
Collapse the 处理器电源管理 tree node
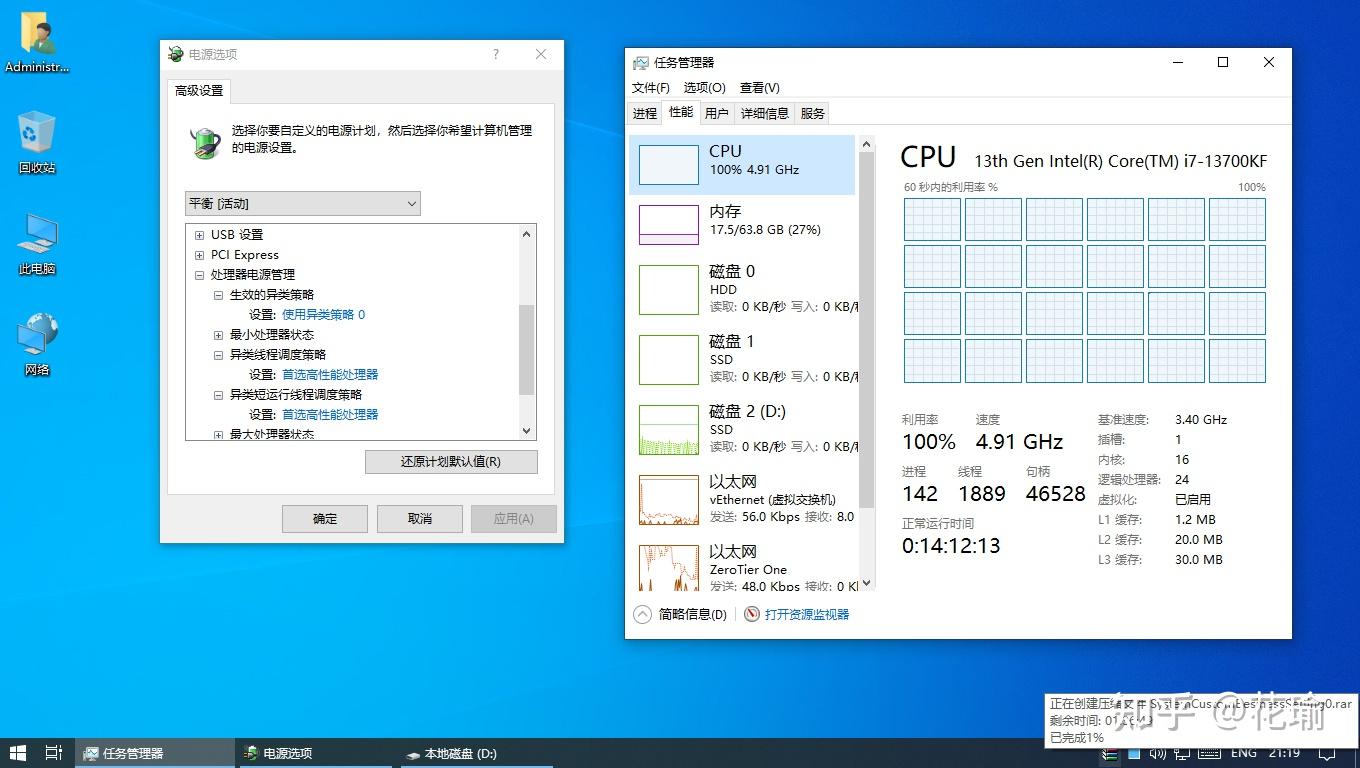pyautogui.click(x=199, y=274)
